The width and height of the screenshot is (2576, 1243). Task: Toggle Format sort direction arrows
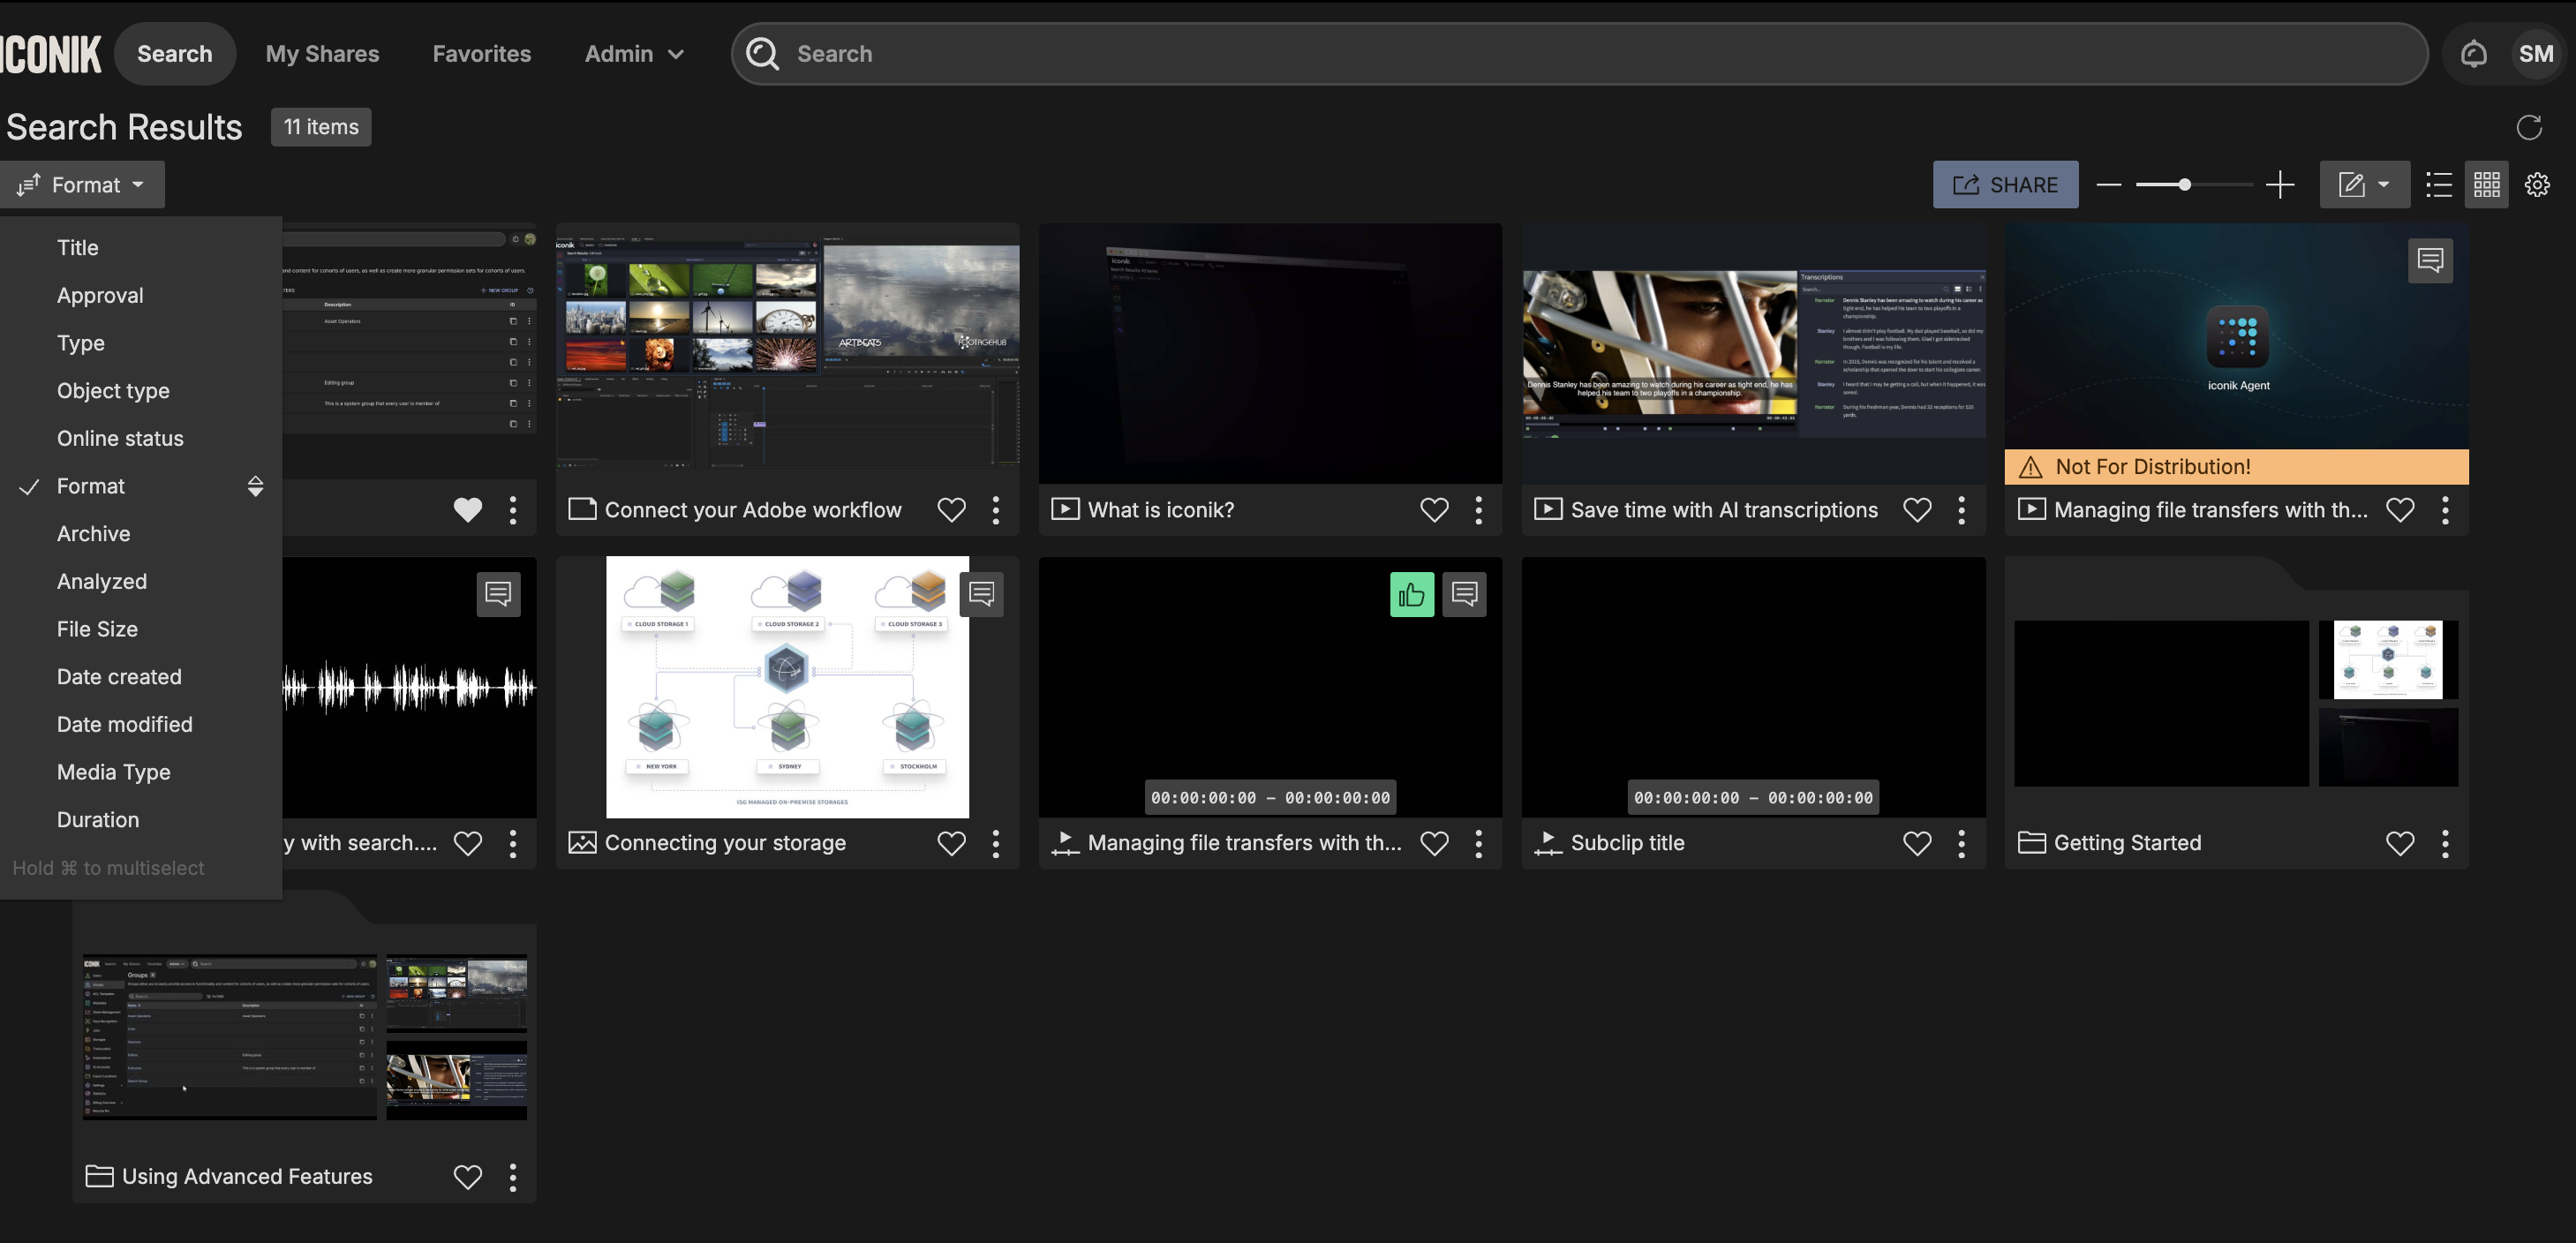point(255,486)
